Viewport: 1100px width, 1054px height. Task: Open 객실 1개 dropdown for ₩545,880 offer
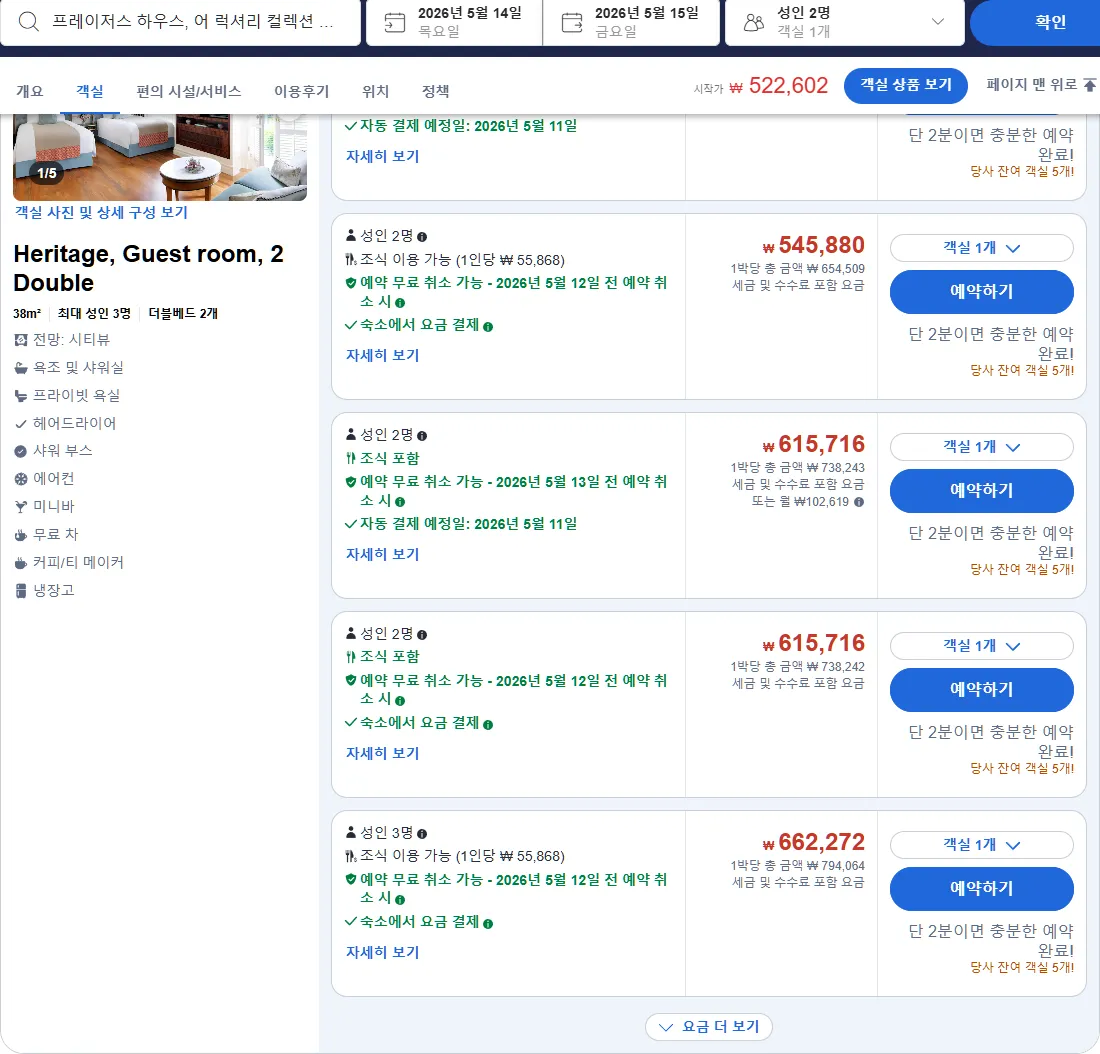[x=981, y=248]
